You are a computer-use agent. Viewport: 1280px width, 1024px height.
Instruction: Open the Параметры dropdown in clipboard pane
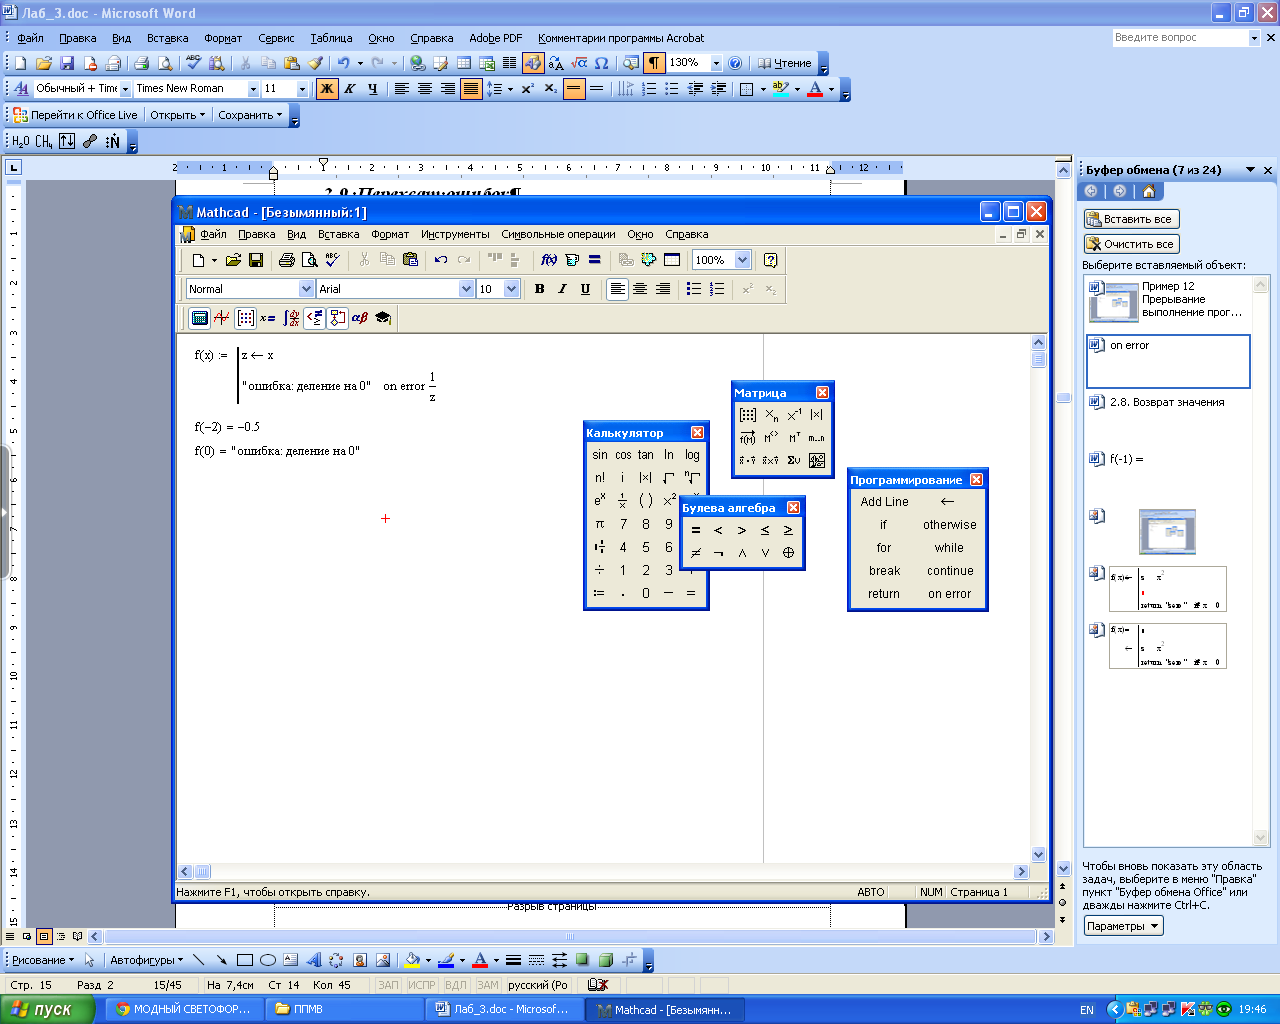[x=1124, y=926]
